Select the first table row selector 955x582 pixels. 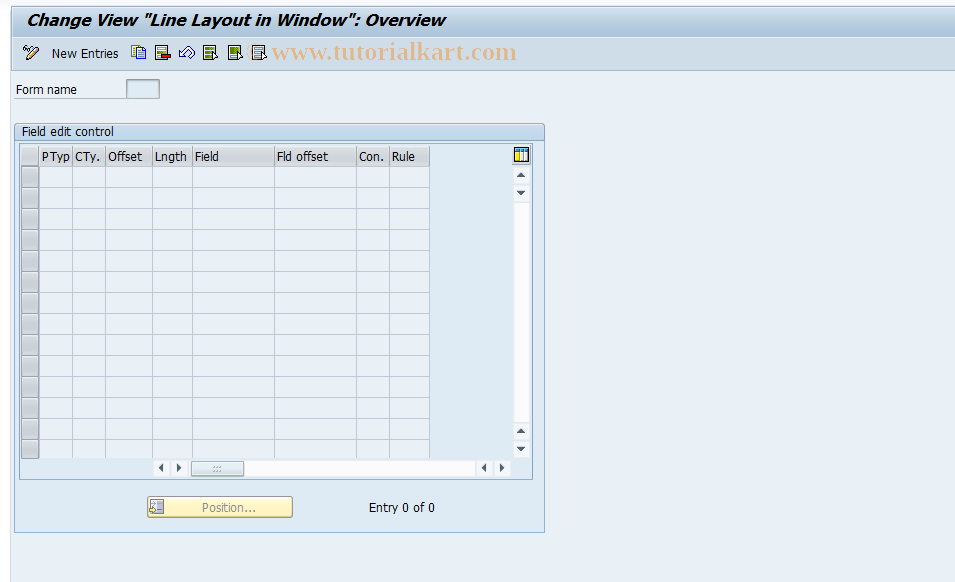coord(30,177)
